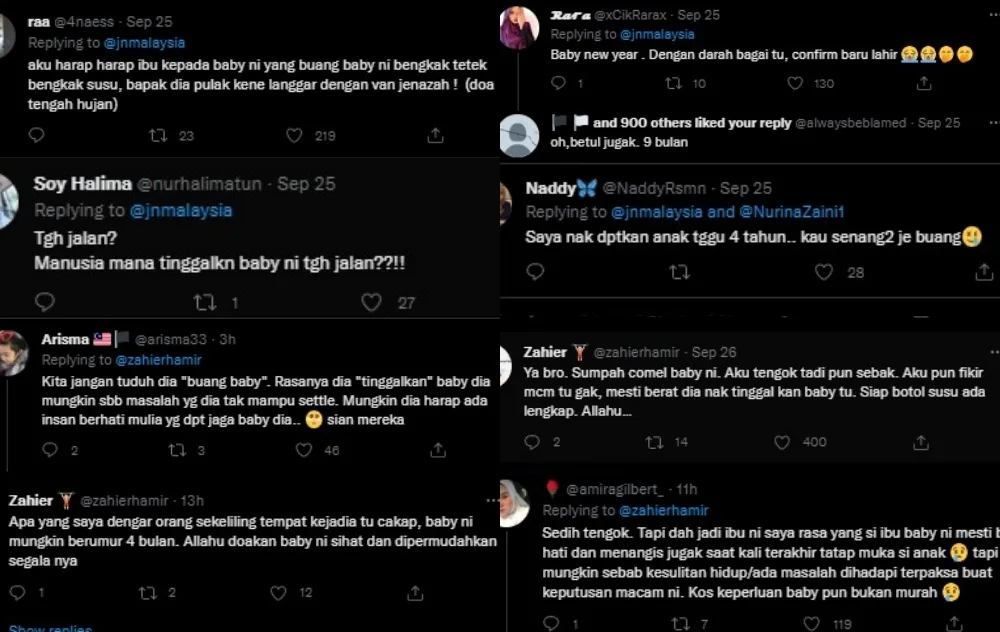Share raa's tweet via share icon
Viewport: 1000px width, 632px height.
[435, 135]
